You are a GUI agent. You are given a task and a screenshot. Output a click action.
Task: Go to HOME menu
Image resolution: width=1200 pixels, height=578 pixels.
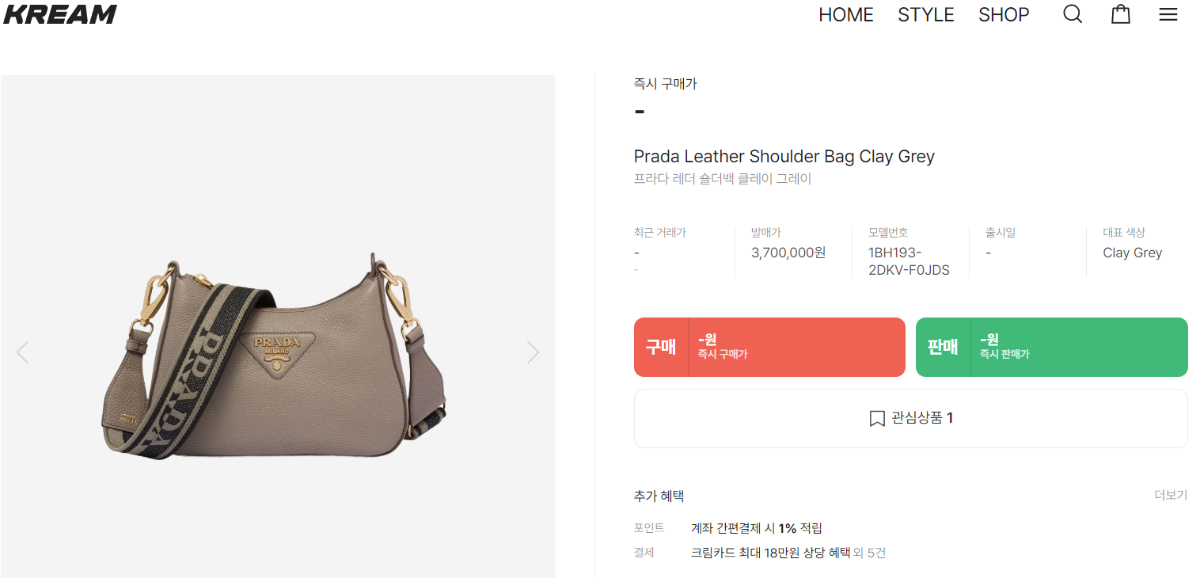coord(846,15)
